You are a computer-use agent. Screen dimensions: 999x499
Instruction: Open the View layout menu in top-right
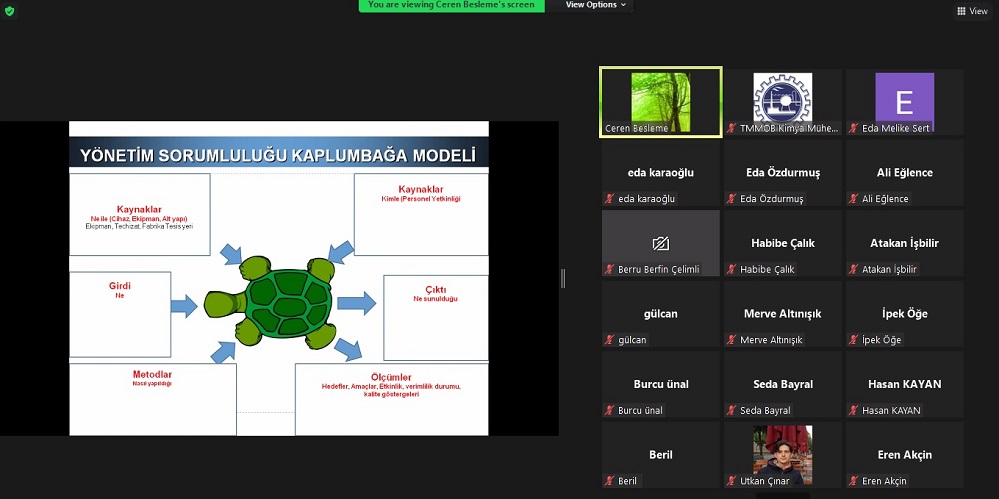pyautogui.click(x=972, y=11)
